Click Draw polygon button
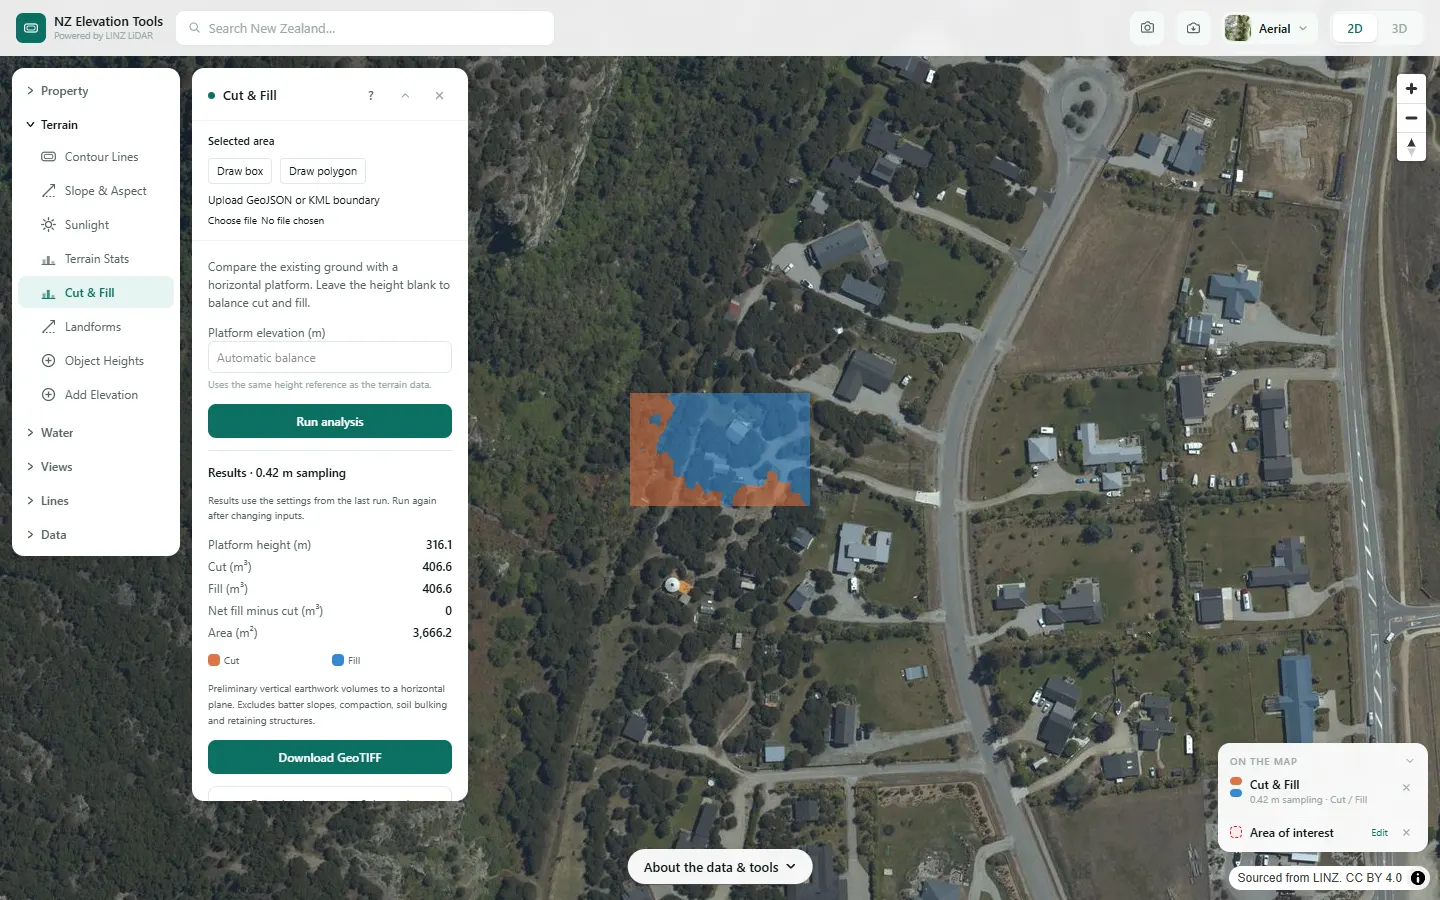Screen dimensions: 1440x900 [x=323, y=171]
